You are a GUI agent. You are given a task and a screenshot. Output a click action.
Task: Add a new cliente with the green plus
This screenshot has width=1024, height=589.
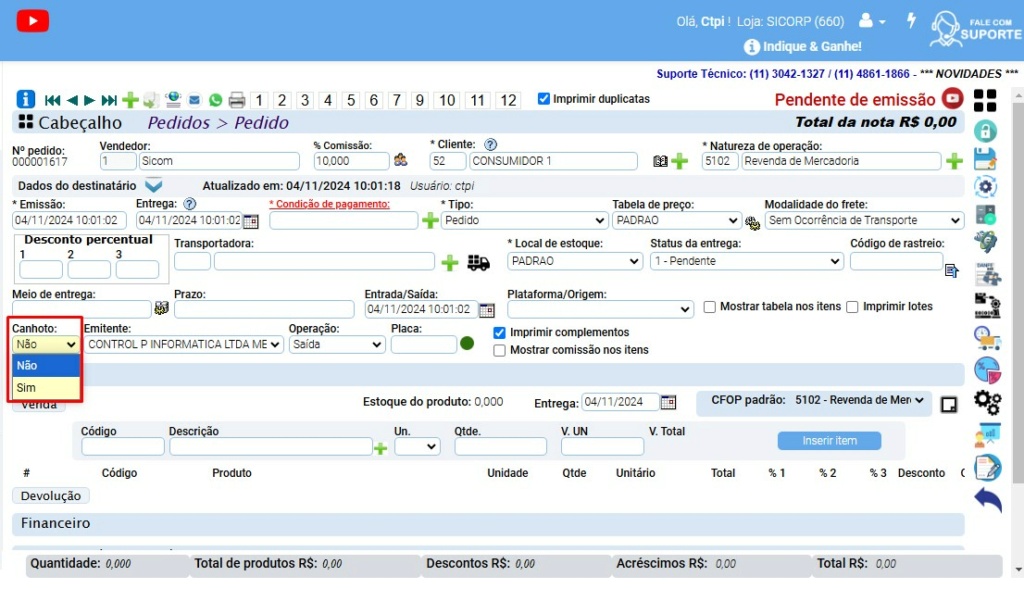[680, 161]
